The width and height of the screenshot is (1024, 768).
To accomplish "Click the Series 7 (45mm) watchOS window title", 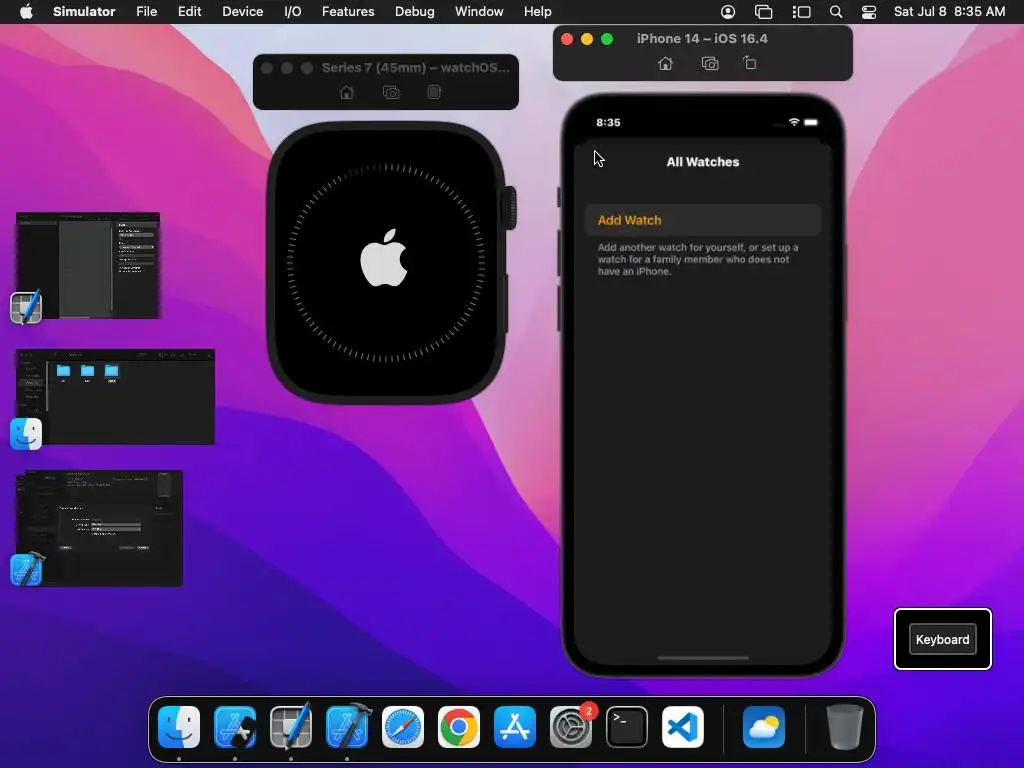I will (x=416, y=67).
